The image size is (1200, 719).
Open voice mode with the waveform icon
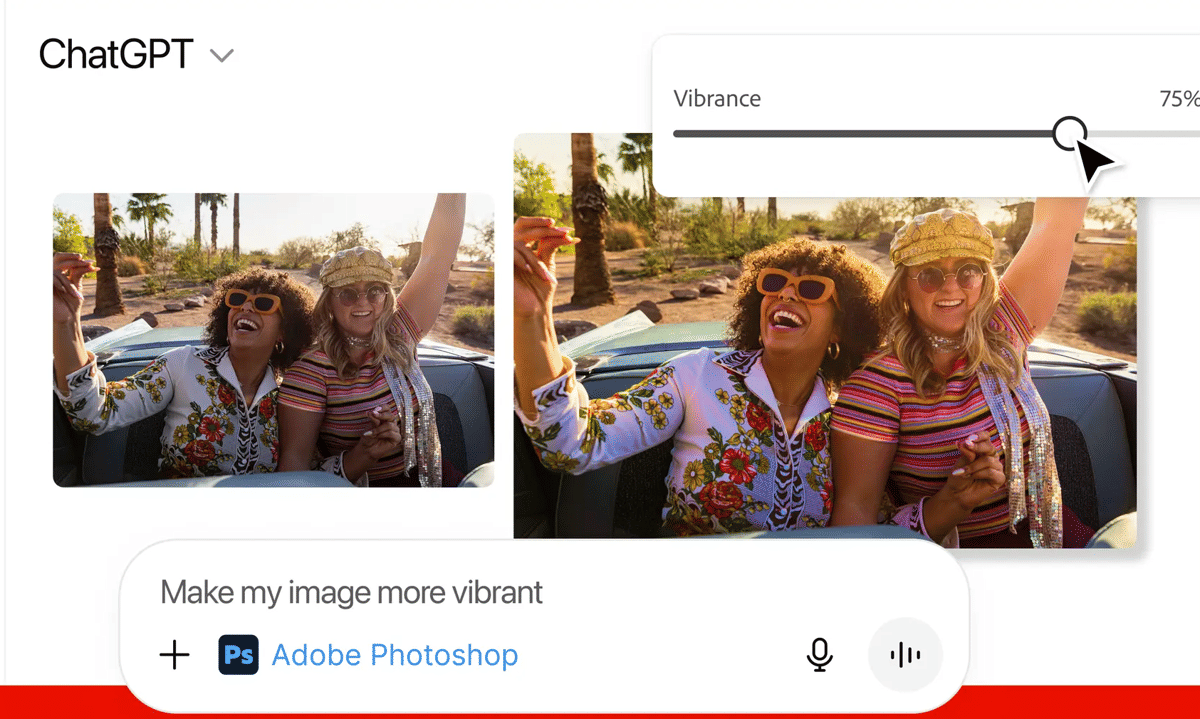point(903,654)
